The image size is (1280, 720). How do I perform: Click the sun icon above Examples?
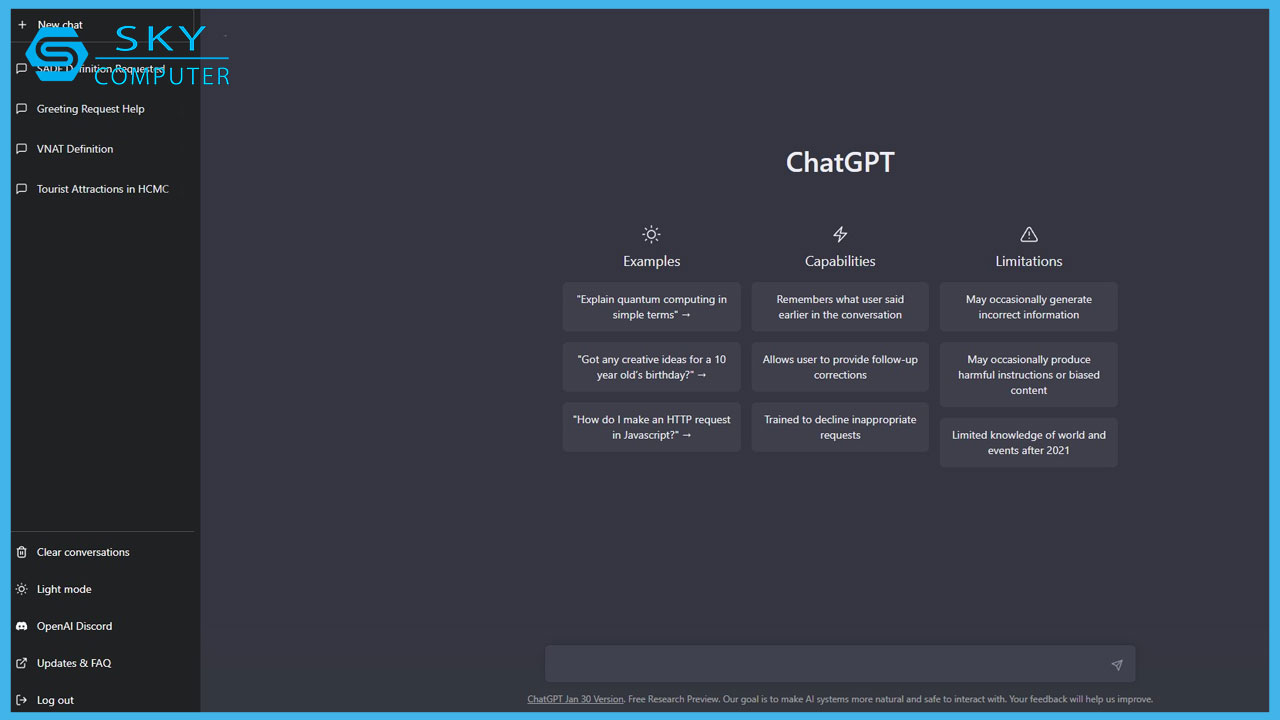pyautogui.click(x=651, y=234)
